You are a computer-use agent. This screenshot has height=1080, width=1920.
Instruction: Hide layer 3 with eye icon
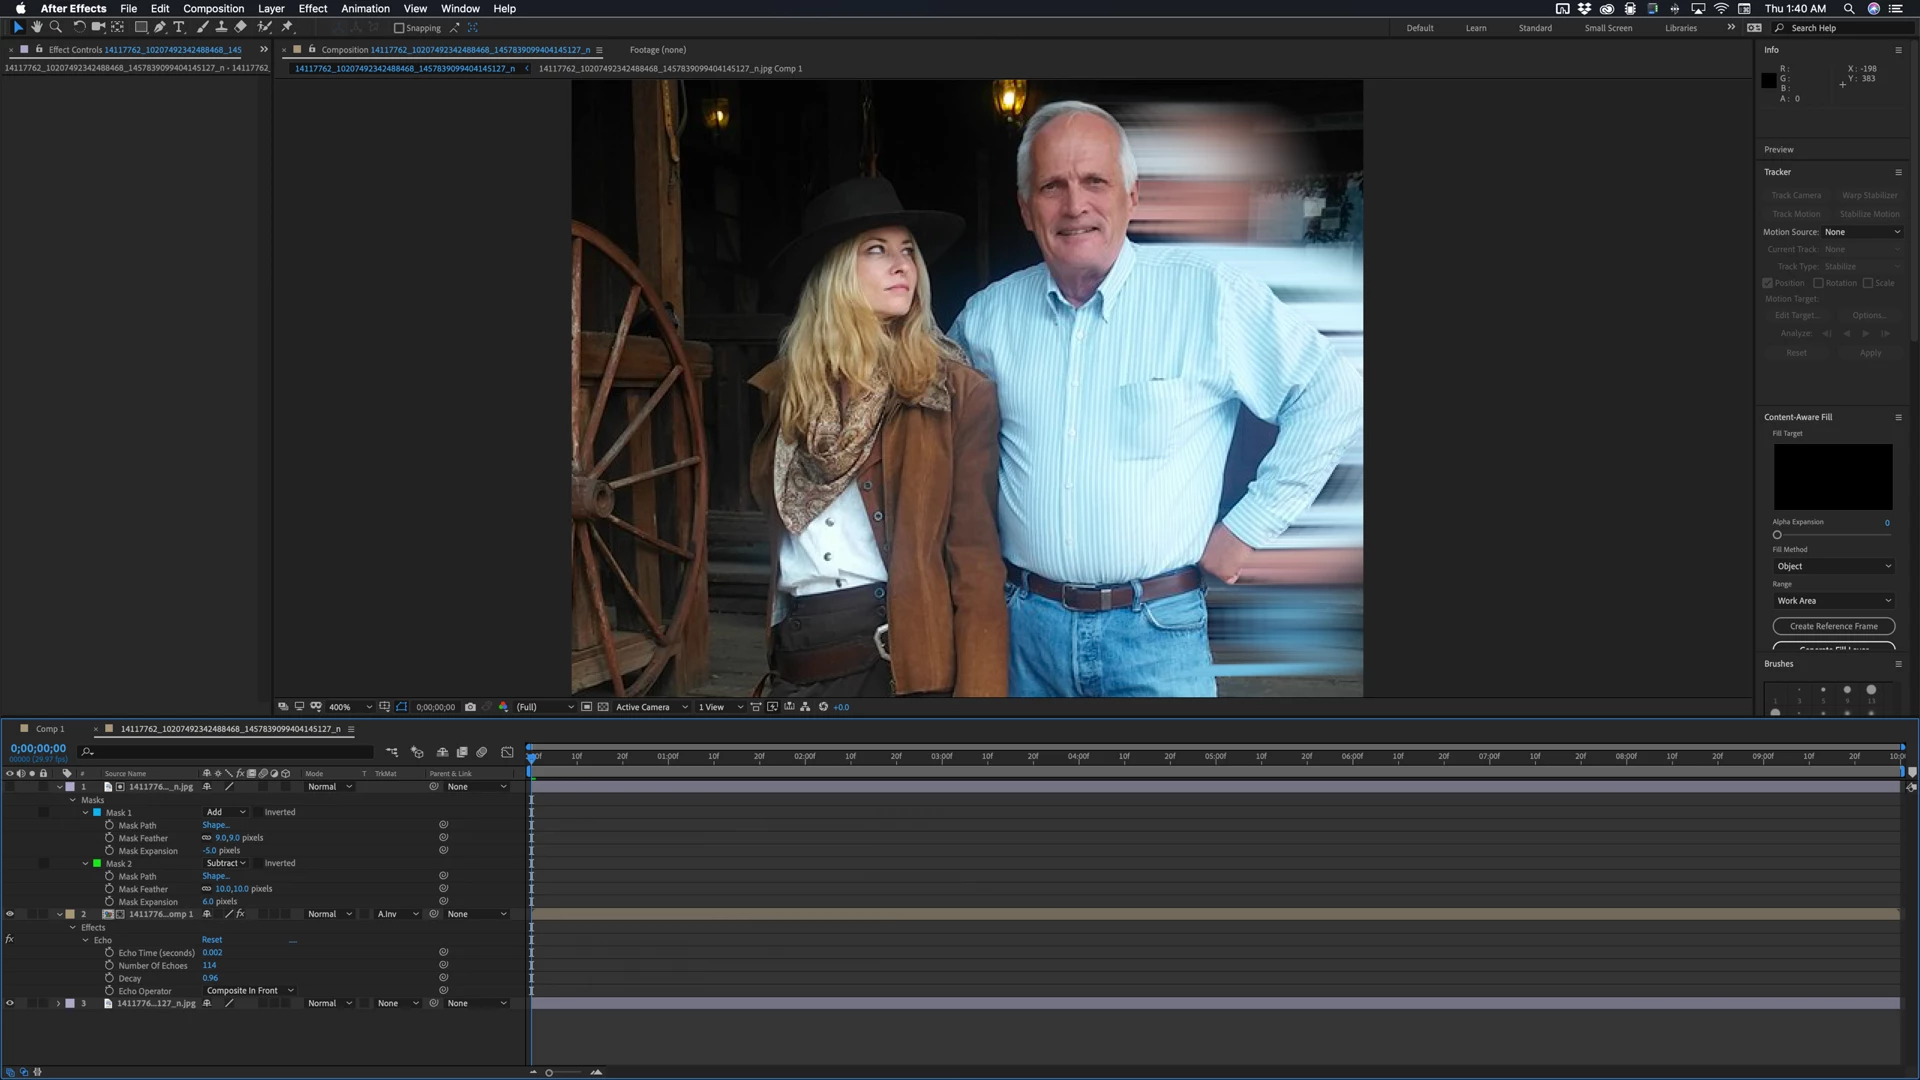[10, 1003]
